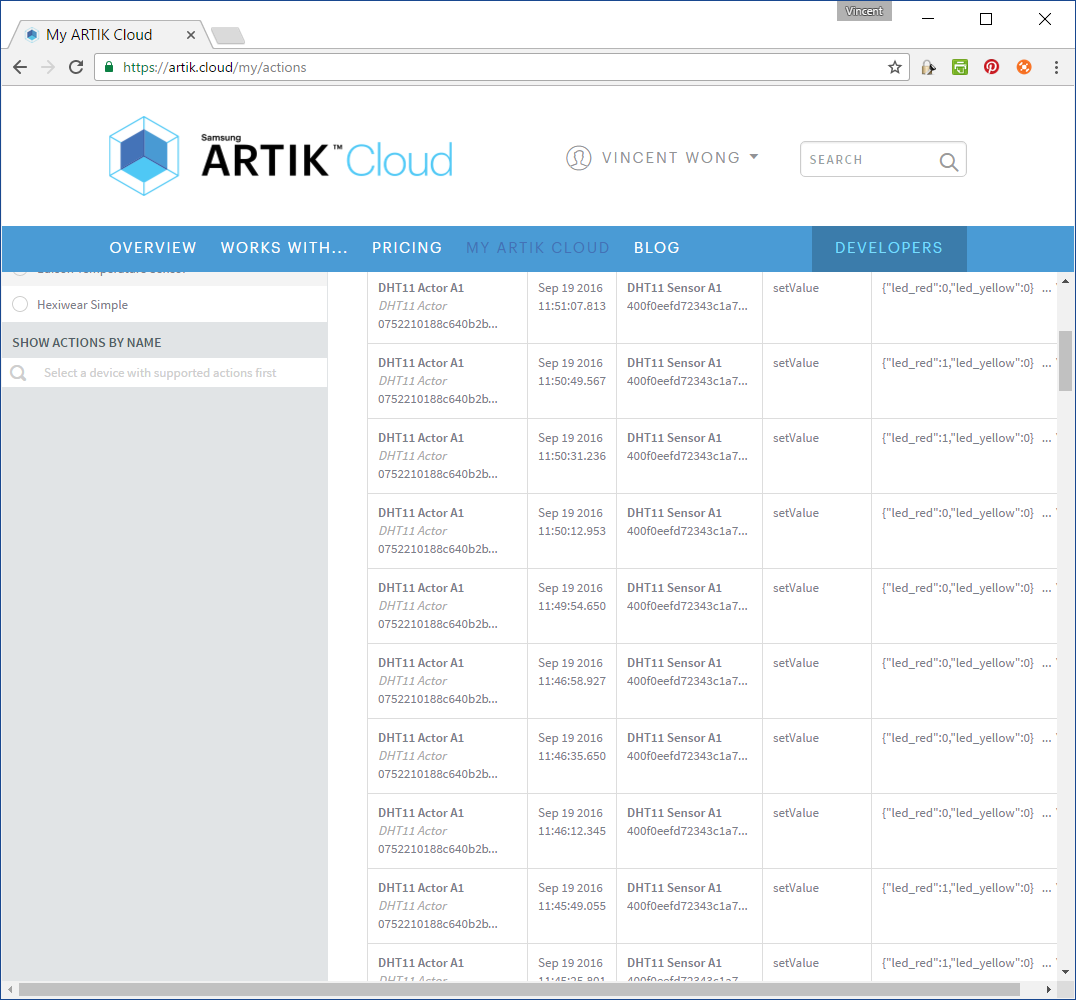Click the orange extension icon in the toolbar
This screenshot has width=1076, height=1000.
point(1023,66)
